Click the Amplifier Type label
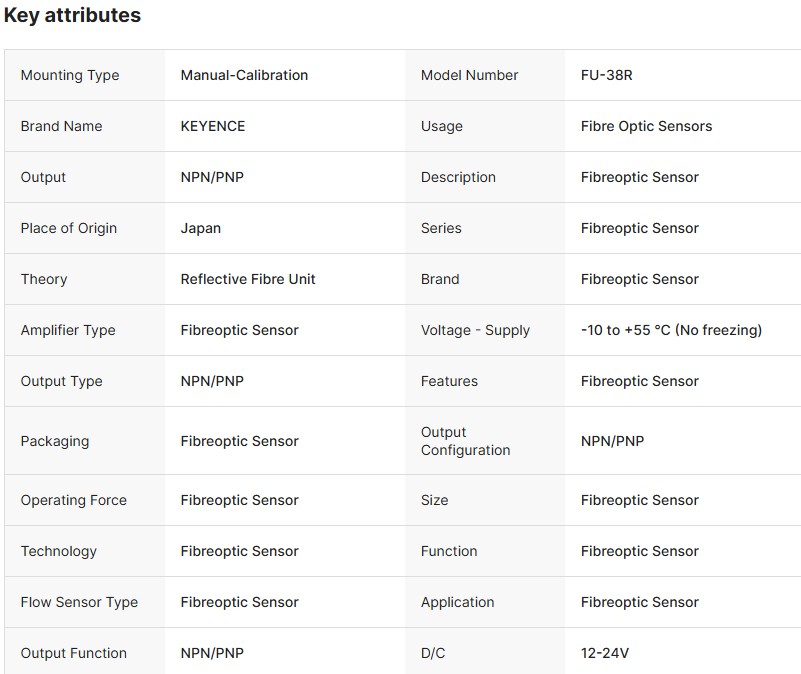 coord(68,330)
